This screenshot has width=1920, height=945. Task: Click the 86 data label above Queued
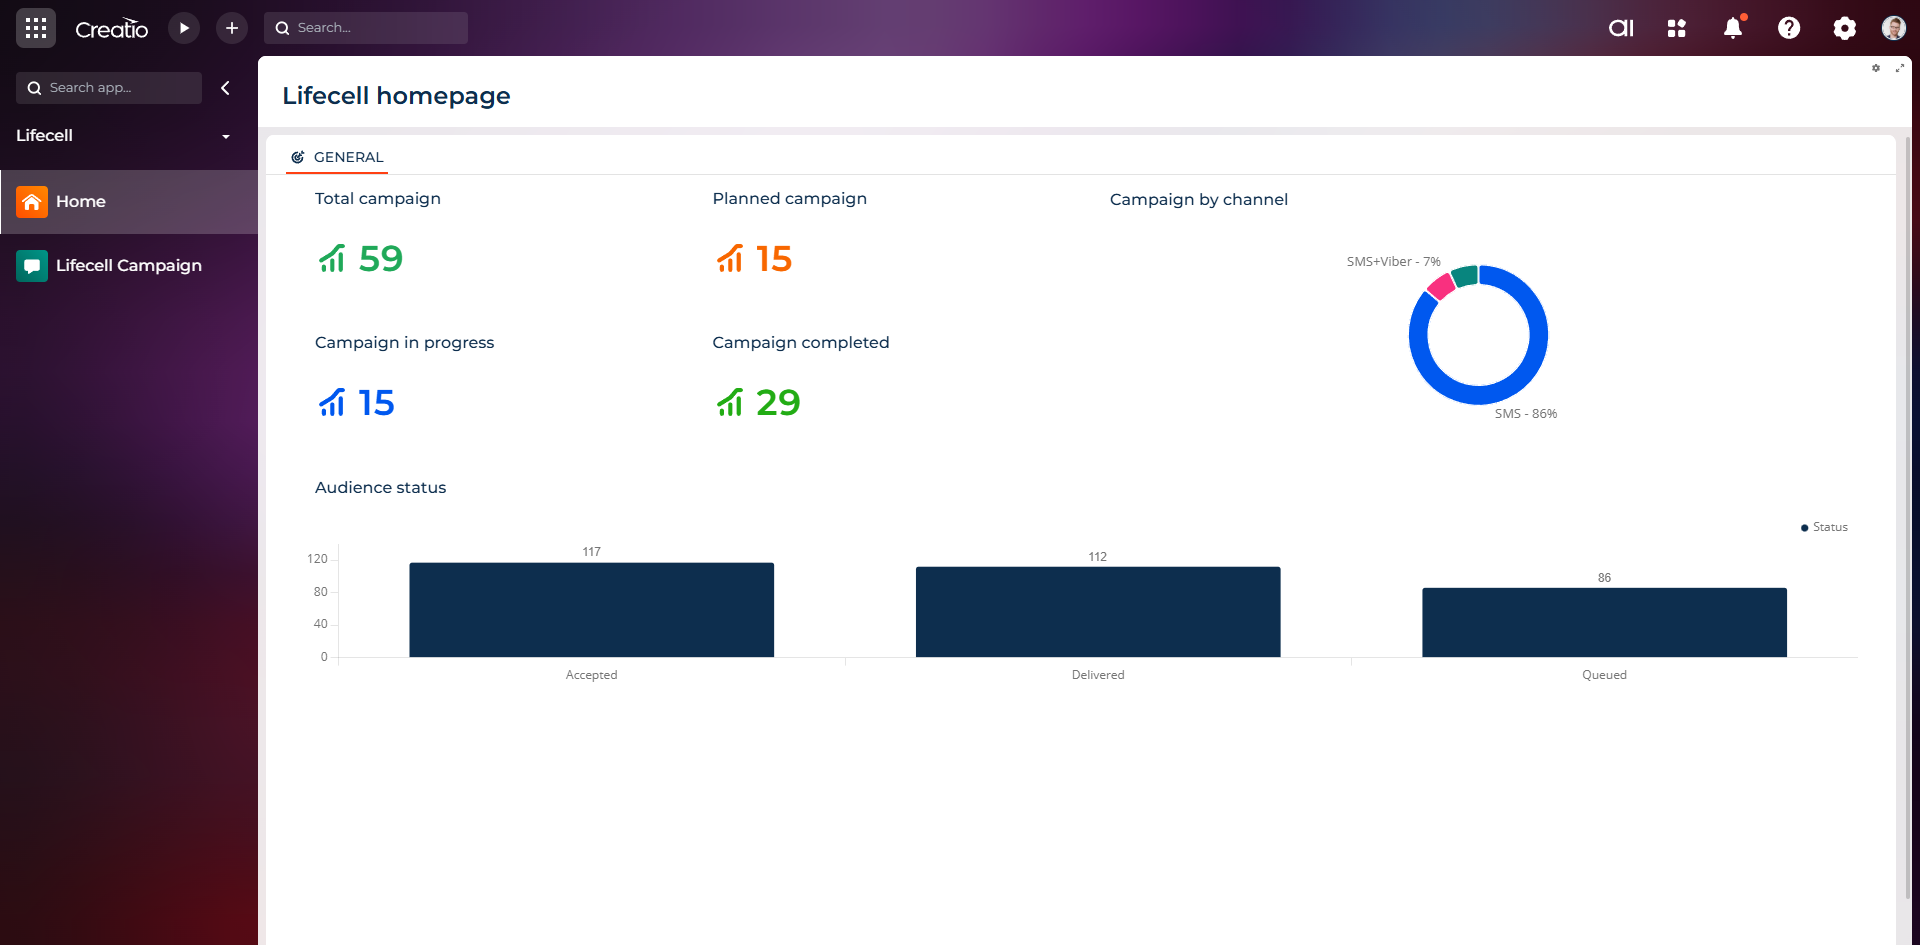(x=1604, y=578)
